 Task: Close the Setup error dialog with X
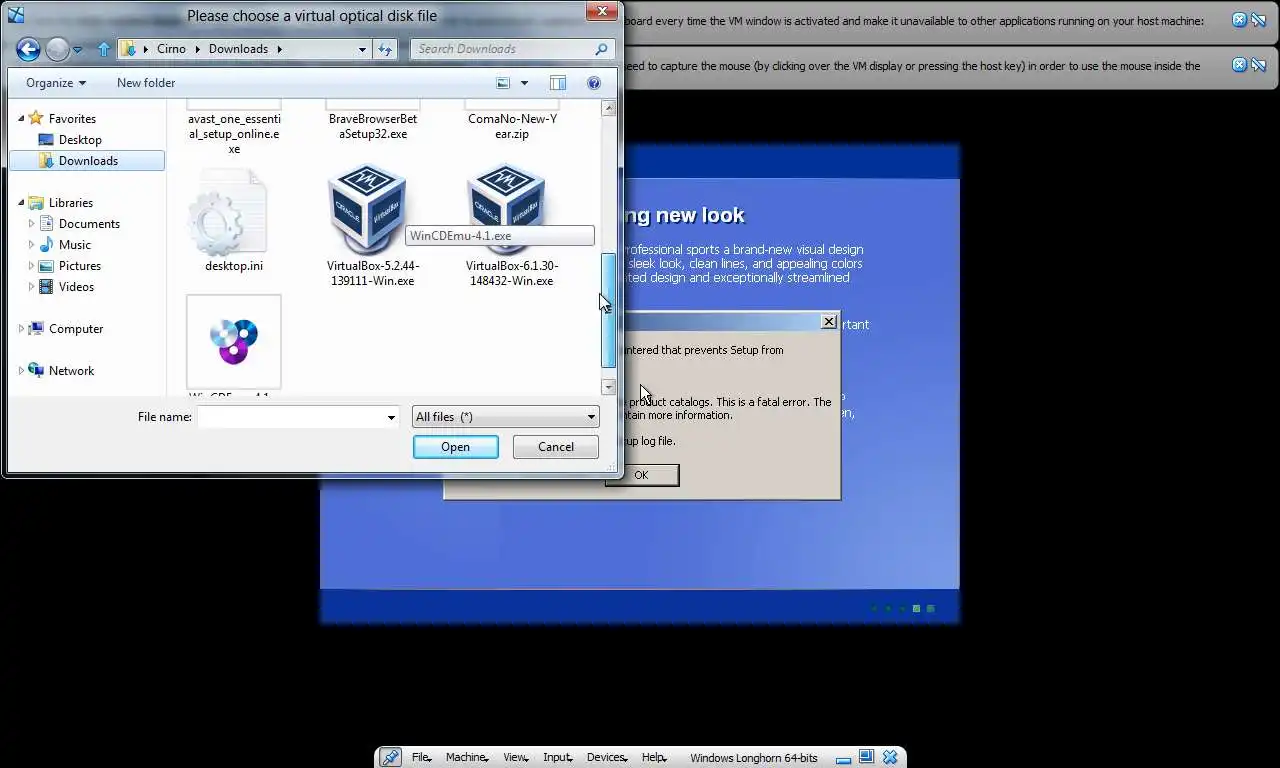coord(829,321)
